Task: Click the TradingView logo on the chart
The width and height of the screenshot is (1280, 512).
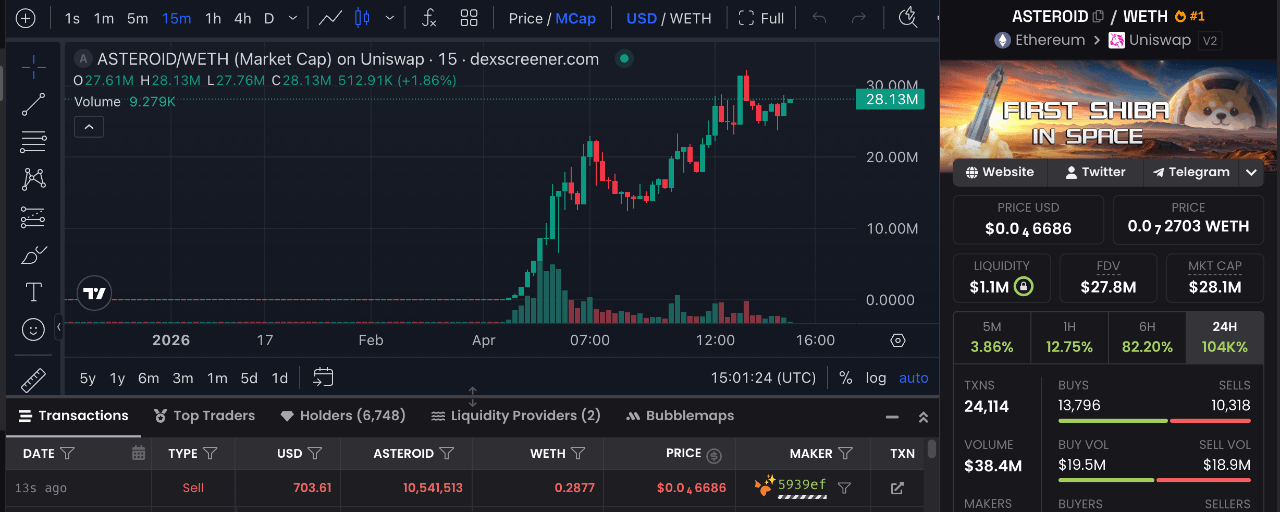Action: [x=94, y=293]
